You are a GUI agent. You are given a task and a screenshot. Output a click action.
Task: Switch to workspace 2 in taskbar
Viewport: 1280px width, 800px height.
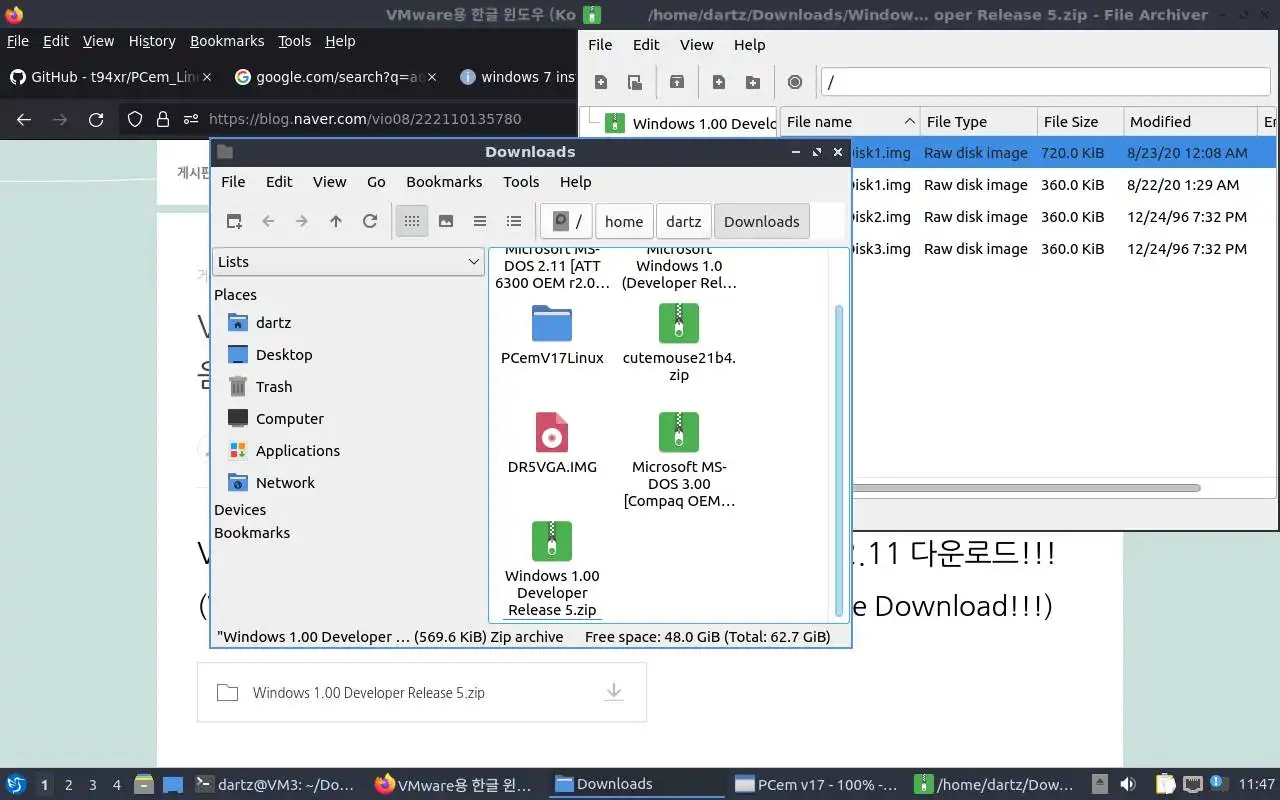68,785
